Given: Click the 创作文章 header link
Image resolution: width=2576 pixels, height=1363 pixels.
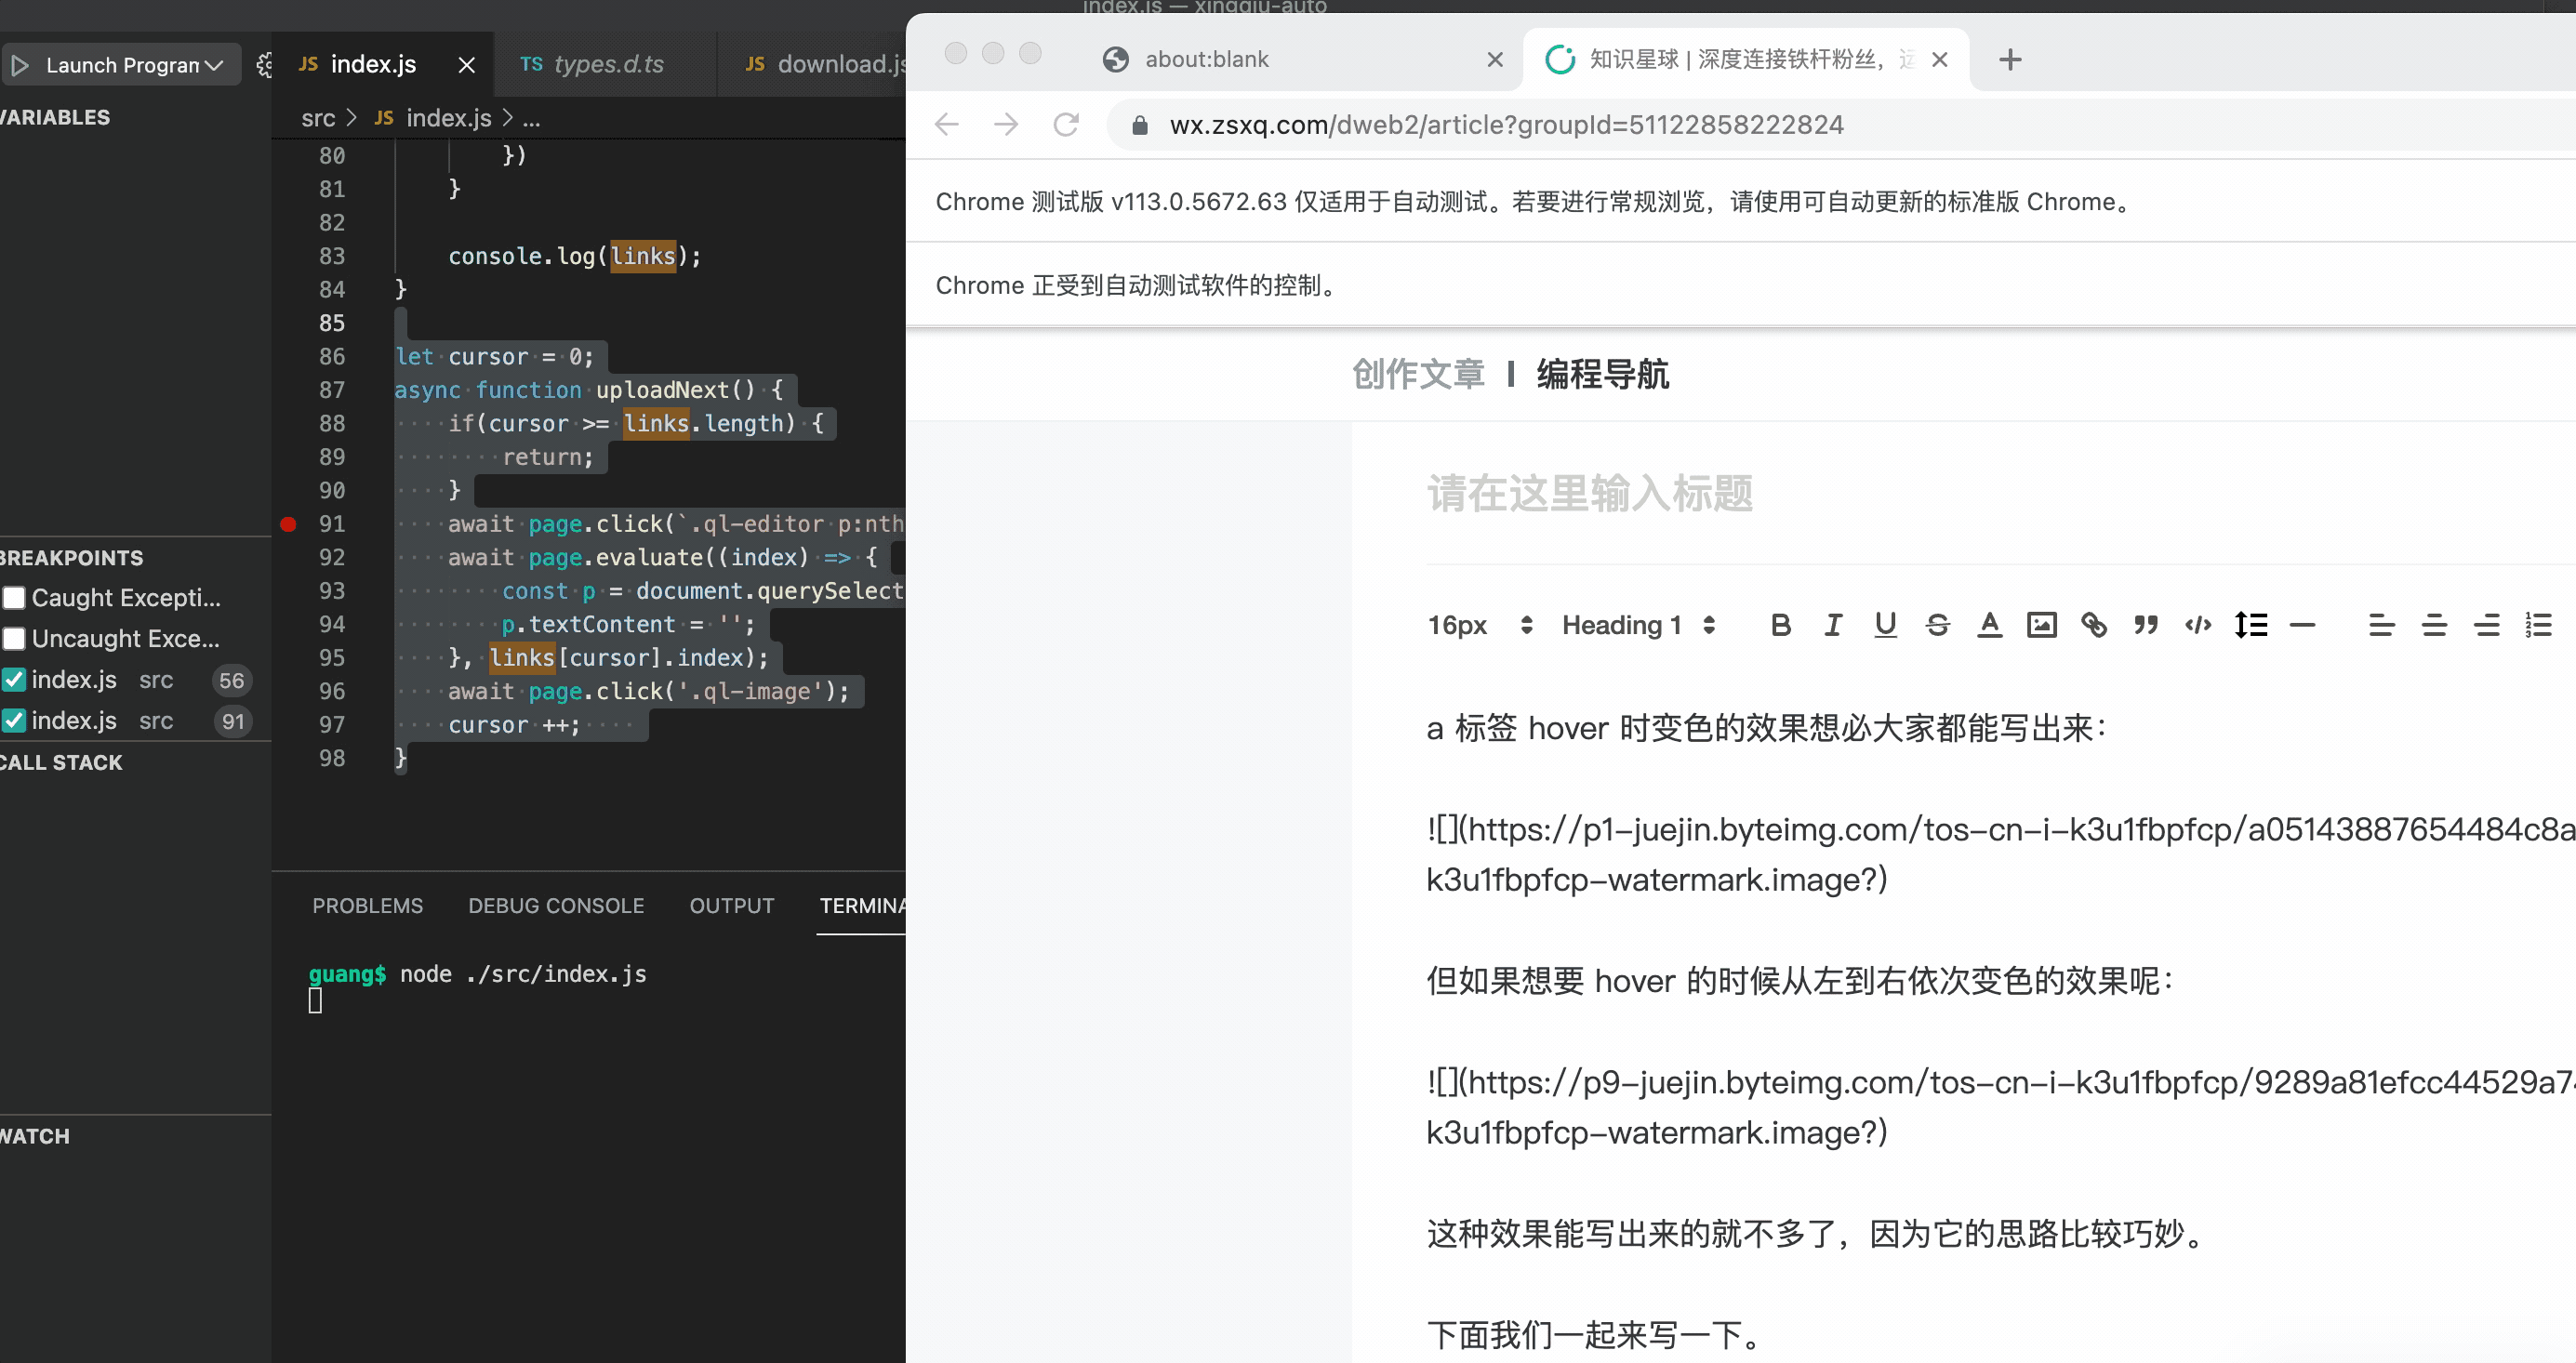Looking at the screenshot, I should pyautogui.click(x=1418, y=374).
